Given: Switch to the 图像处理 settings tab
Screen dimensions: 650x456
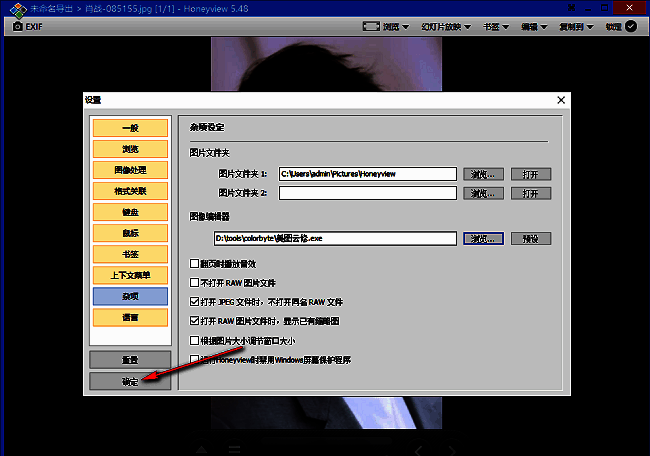Looking at the screenshot, I should tap(130, 169).
